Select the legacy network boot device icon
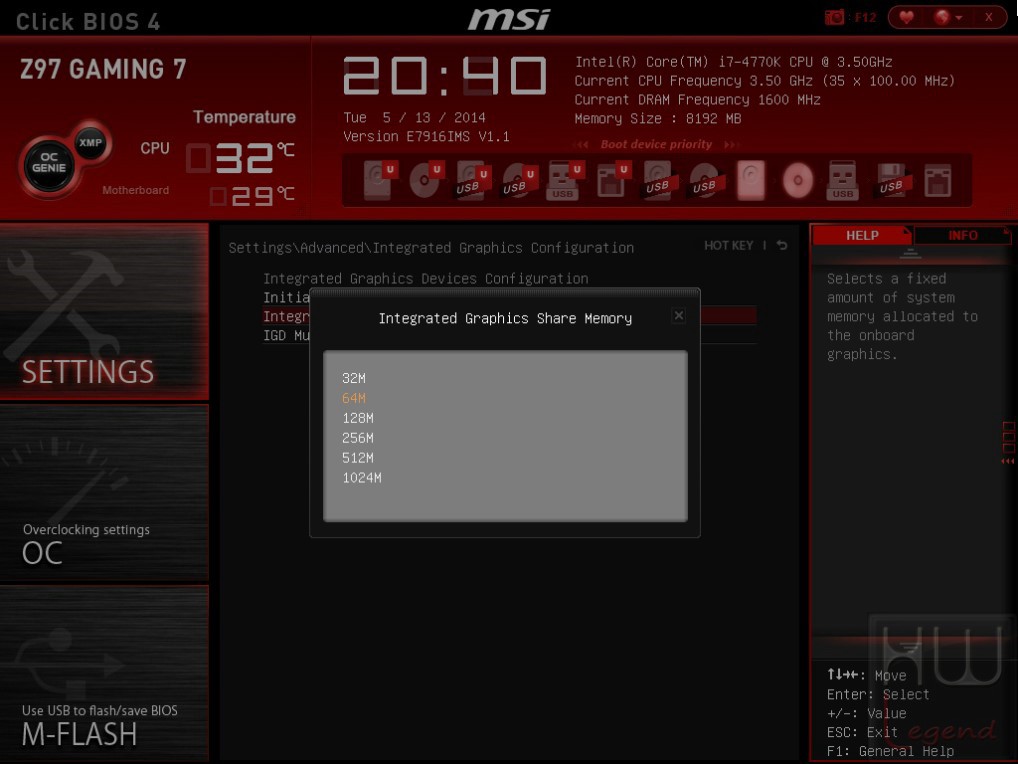The width and height of the screenshot is (1018, 764). click(937, 180)
